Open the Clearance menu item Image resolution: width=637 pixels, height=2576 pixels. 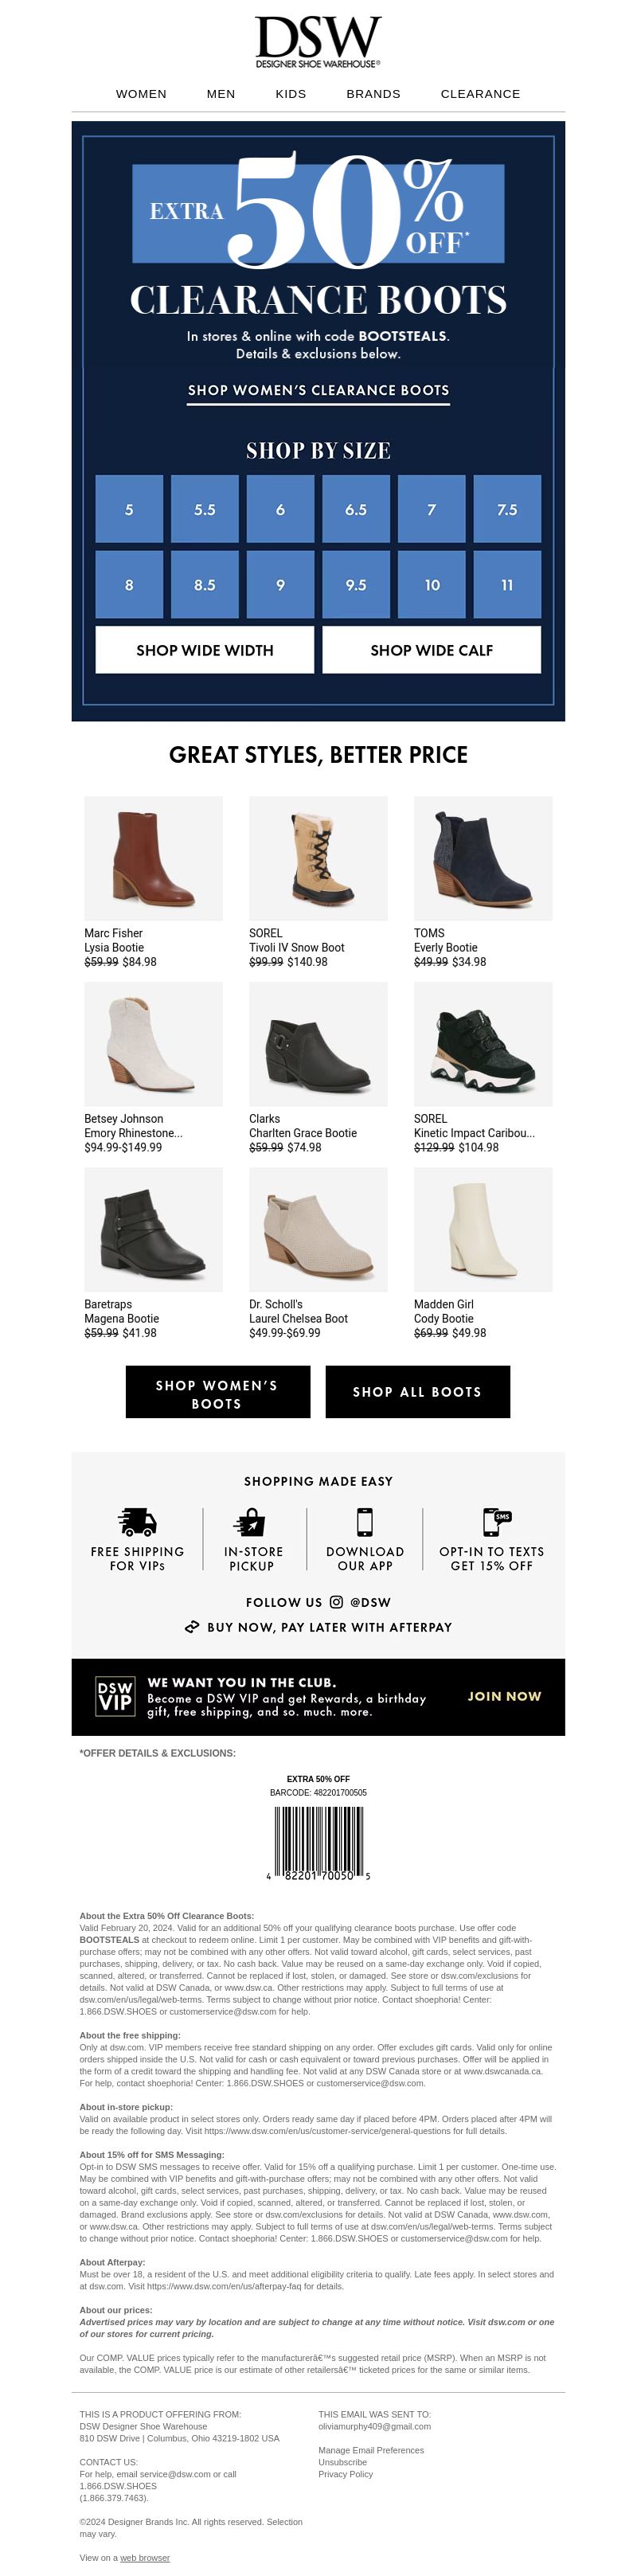[480, 94]
